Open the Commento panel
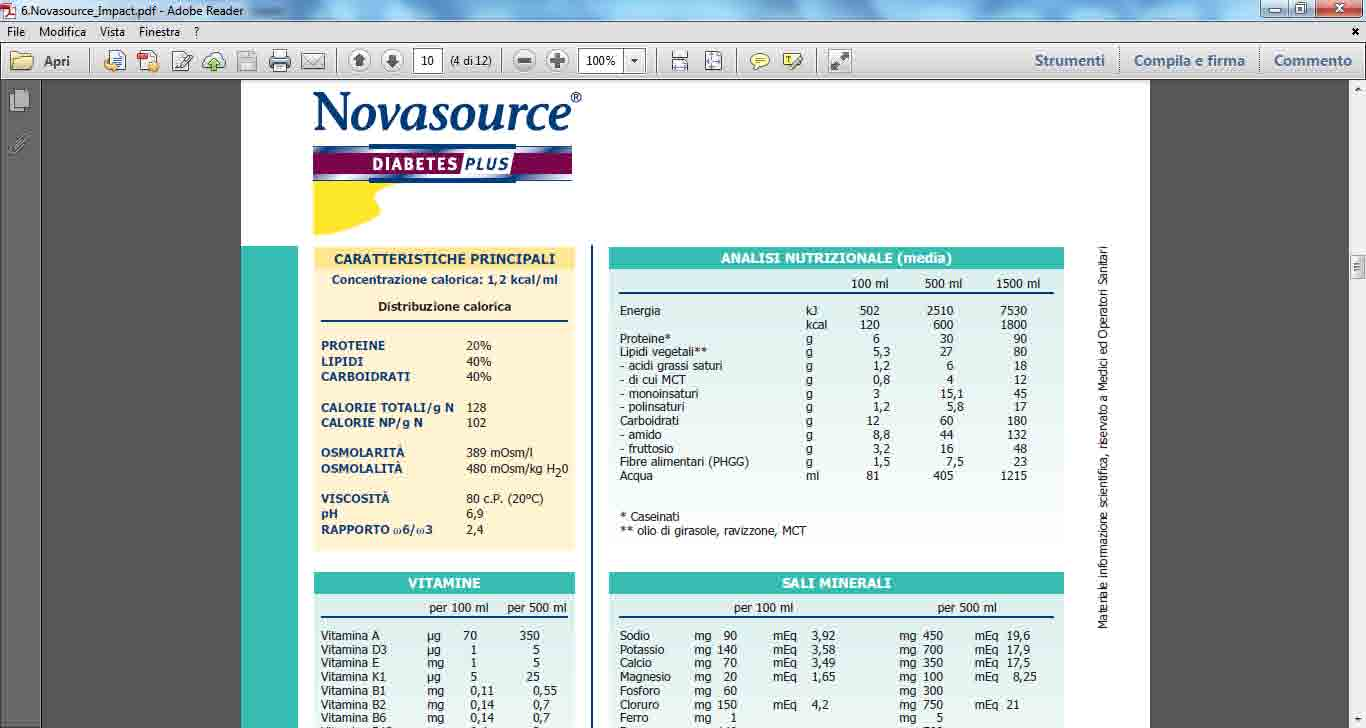This screenshot has height=728, width=1366. pyautogui.click(x=1312, y=61)
